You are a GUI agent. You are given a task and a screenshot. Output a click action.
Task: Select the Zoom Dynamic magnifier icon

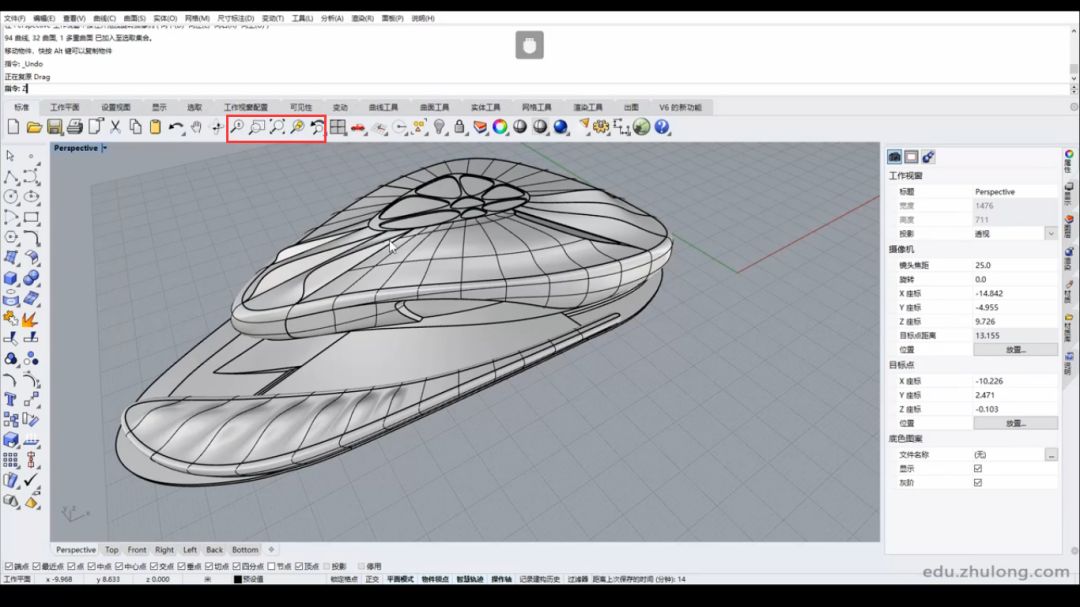click(237, 127)
